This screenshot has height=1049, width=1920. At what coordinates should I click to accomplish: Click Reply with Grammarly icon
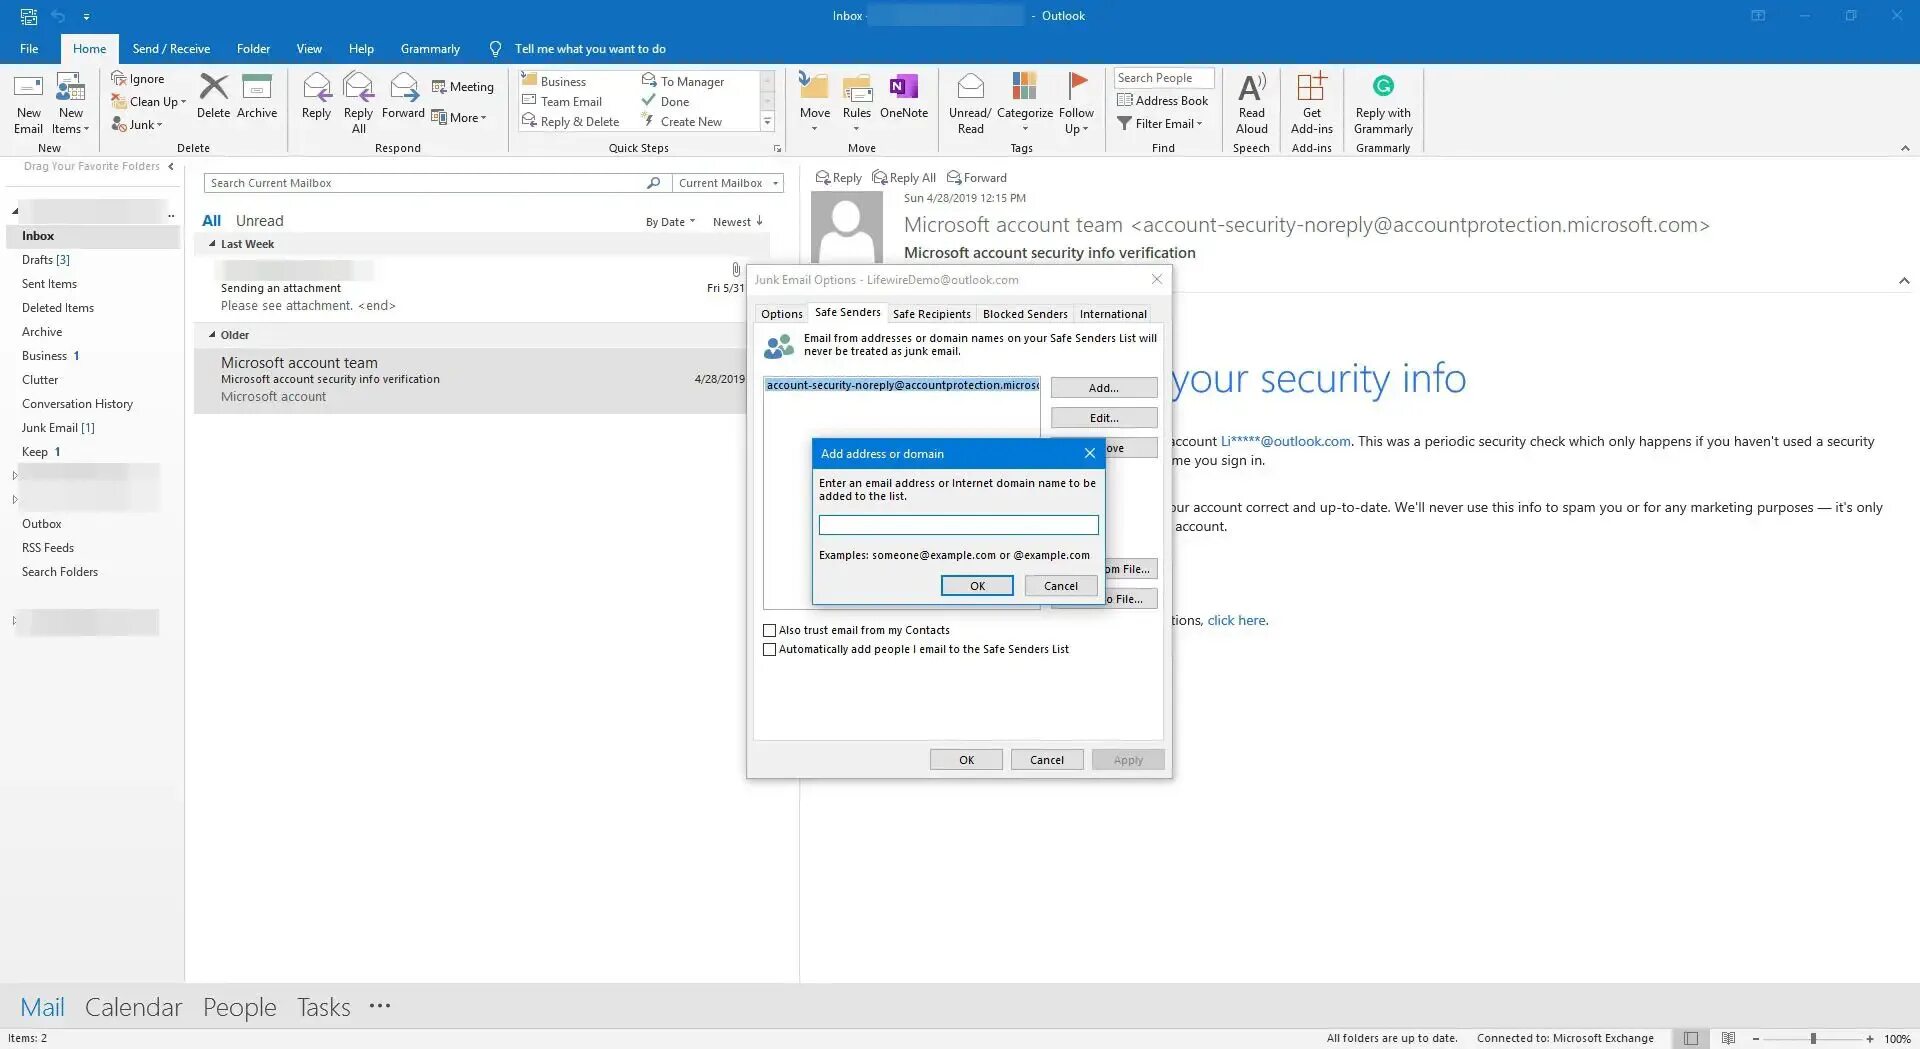pos(1383,86)
